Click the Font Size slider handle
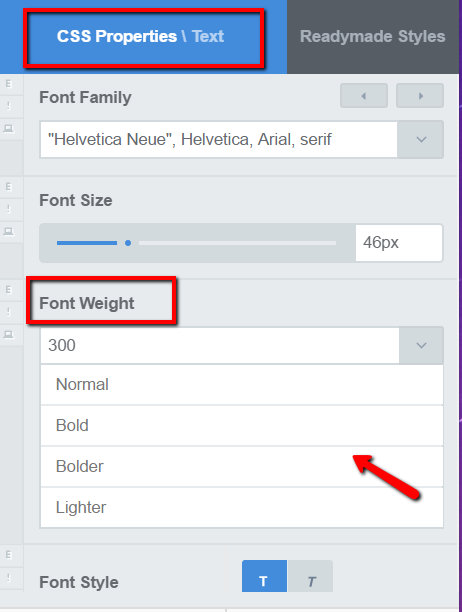 128,243
